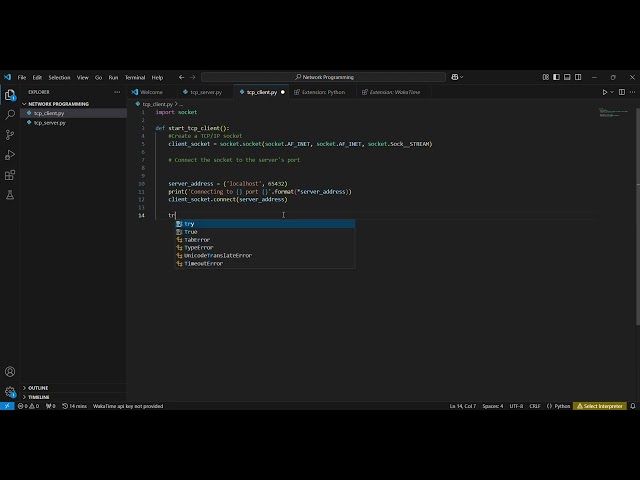640x480 pixels.
Task: Click the WakaTime 14 mins status item
Action: [75, 406]
